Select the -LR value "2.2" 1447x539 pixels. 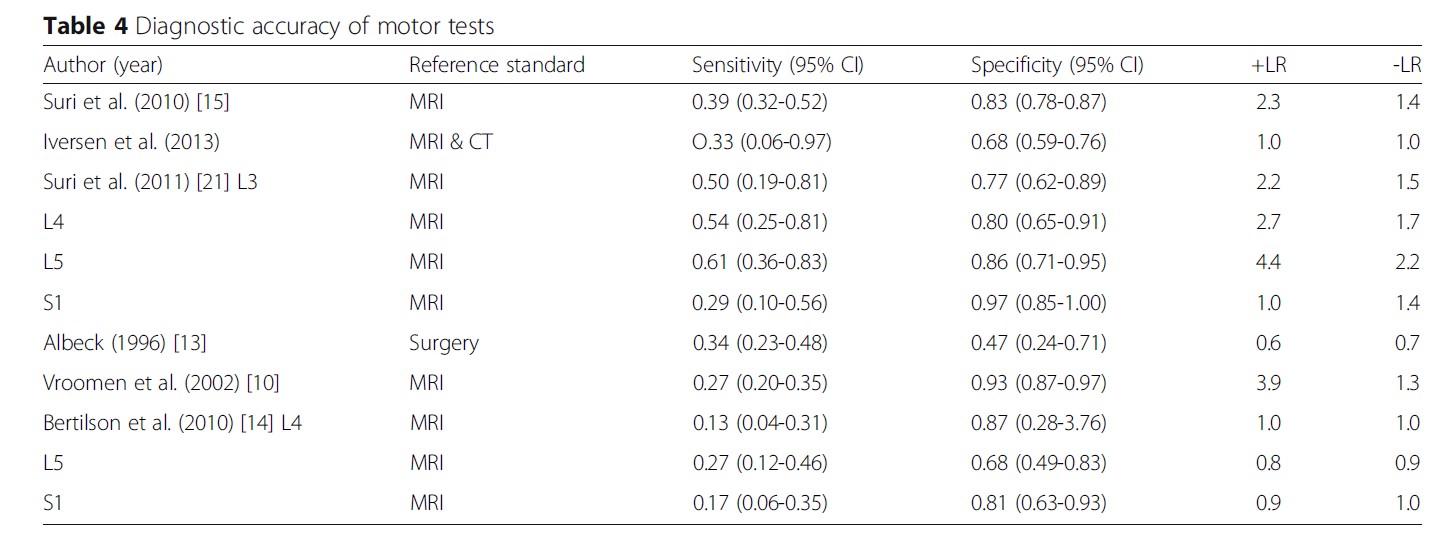point(1406,263)
